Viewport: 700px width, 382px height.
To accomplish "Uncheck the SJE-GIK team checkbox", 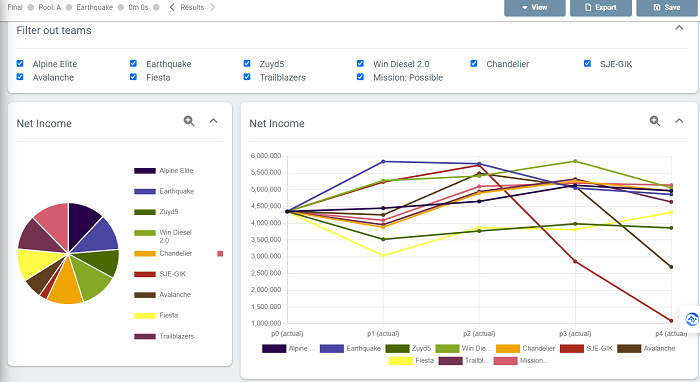I will point(587,63).
